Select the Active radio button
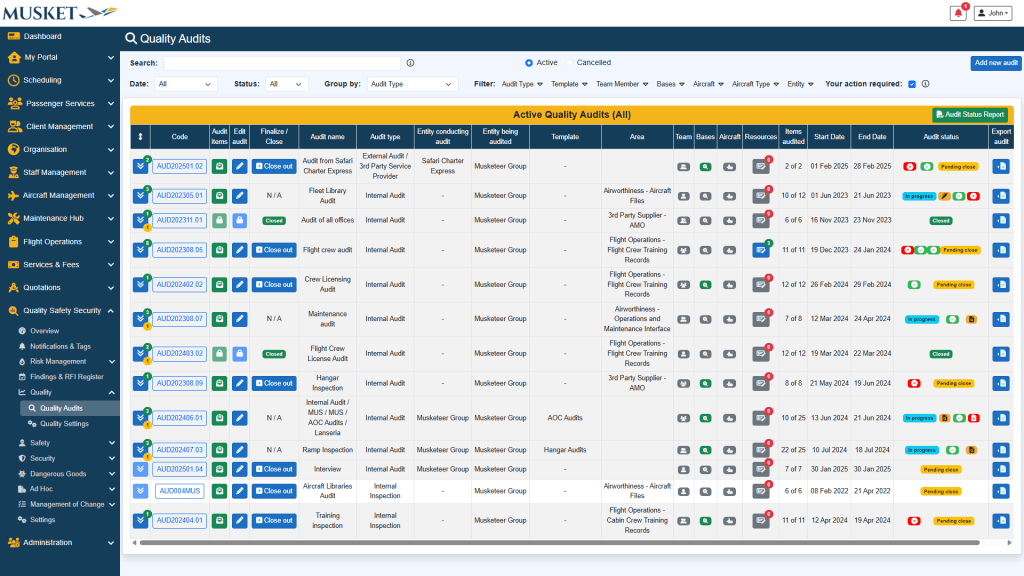 529,63
